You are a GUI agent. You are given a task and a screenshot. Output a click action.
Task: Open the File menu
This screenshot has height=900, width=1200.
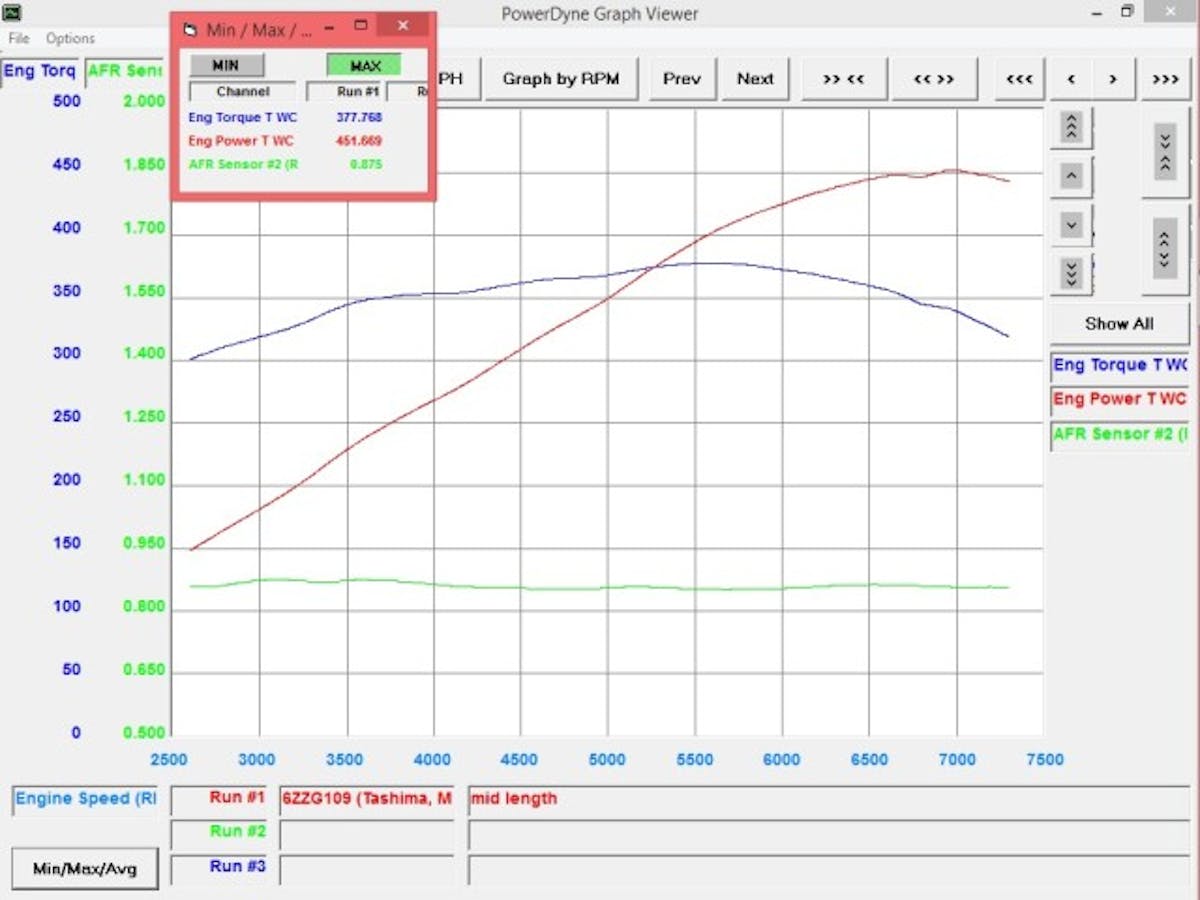point(17,38)
